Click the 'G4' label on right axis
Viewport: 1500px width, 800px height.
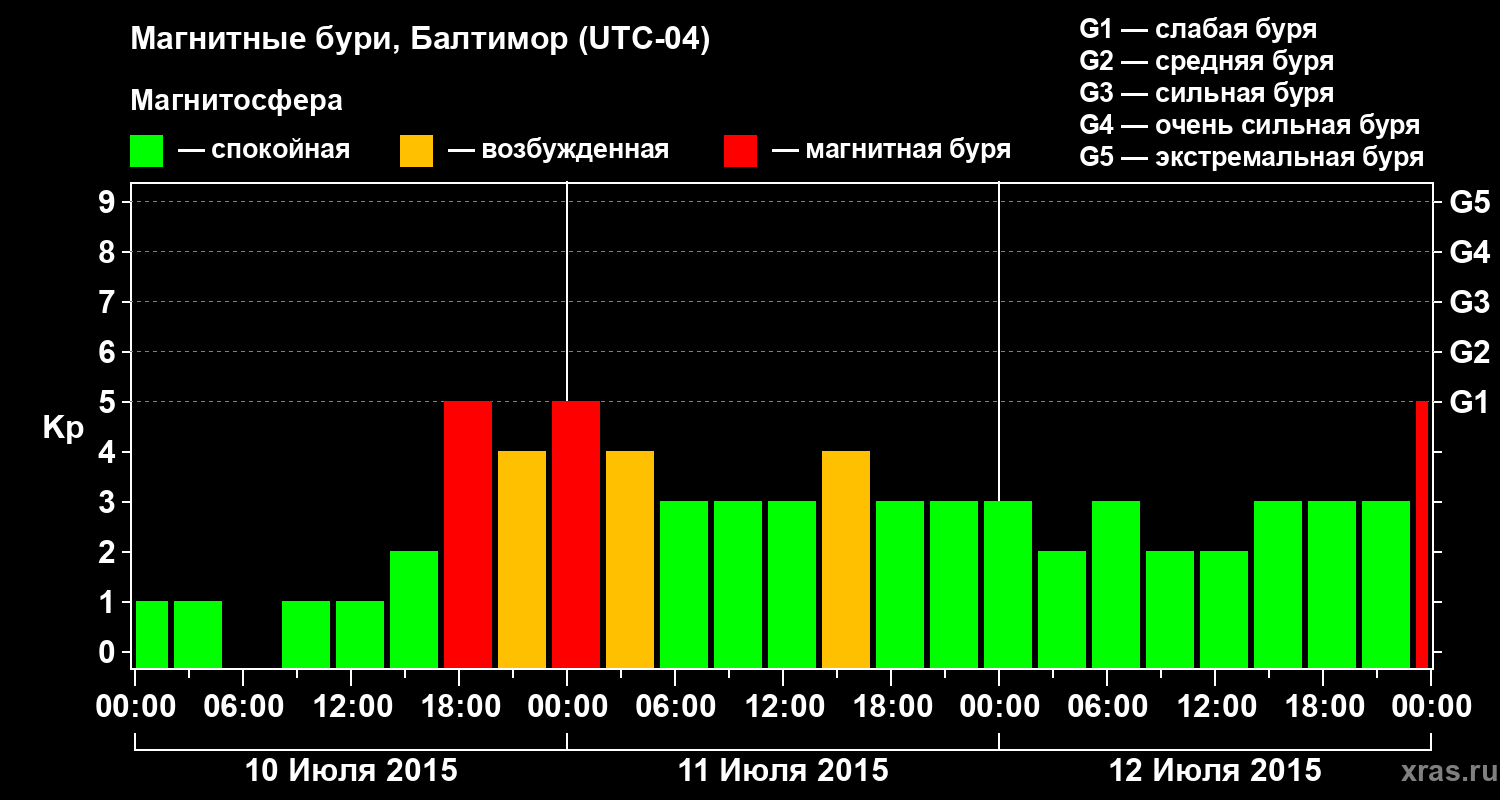[x=1469, y=252]
